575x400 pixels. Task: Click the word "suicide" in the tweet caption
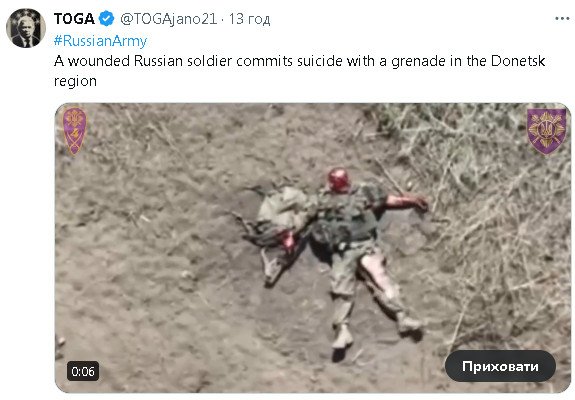click(320, 61)
